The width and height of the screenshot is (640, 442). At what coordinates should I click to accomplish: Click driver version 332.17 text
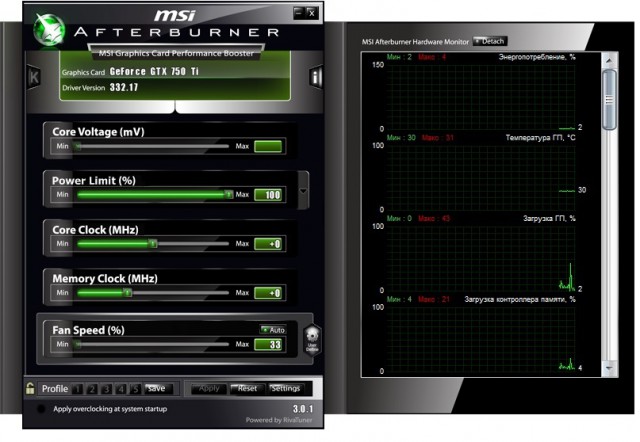(x=124, y=87)
